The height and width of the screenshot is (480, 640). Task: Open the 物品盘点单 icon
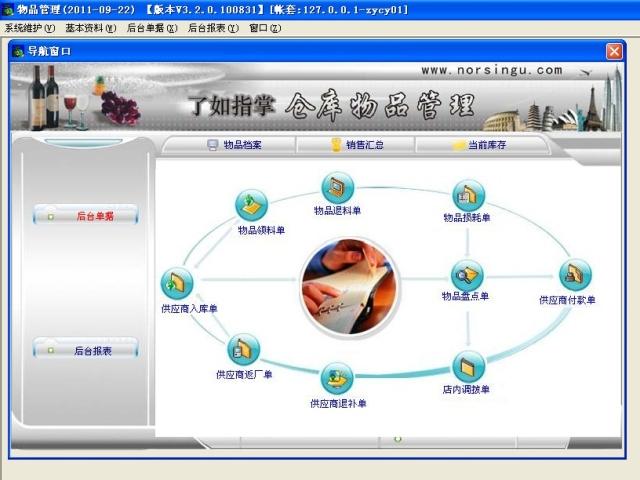point(467,275)
